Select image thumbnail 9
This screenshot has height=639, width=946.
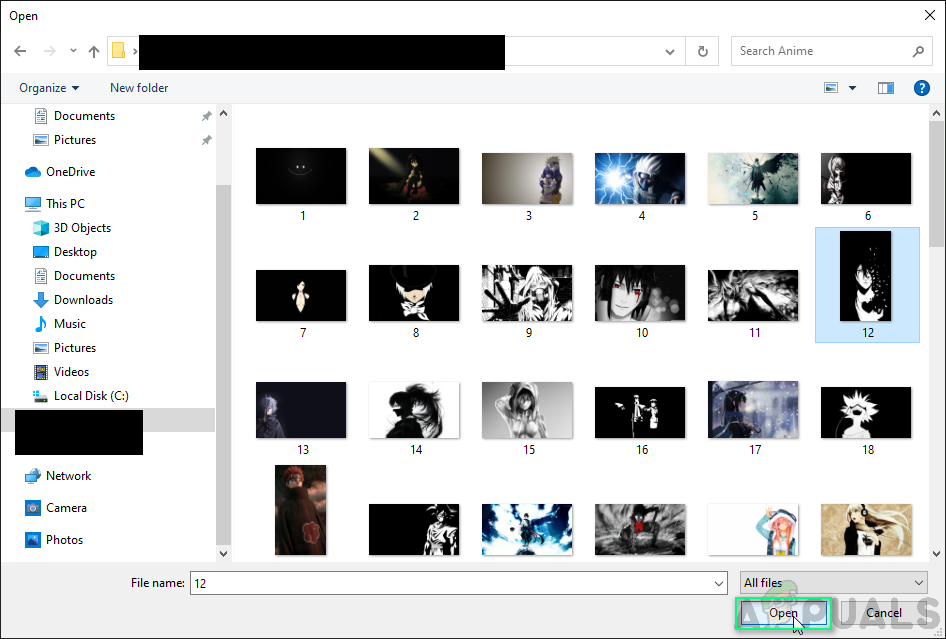click(x=527, y=293)
